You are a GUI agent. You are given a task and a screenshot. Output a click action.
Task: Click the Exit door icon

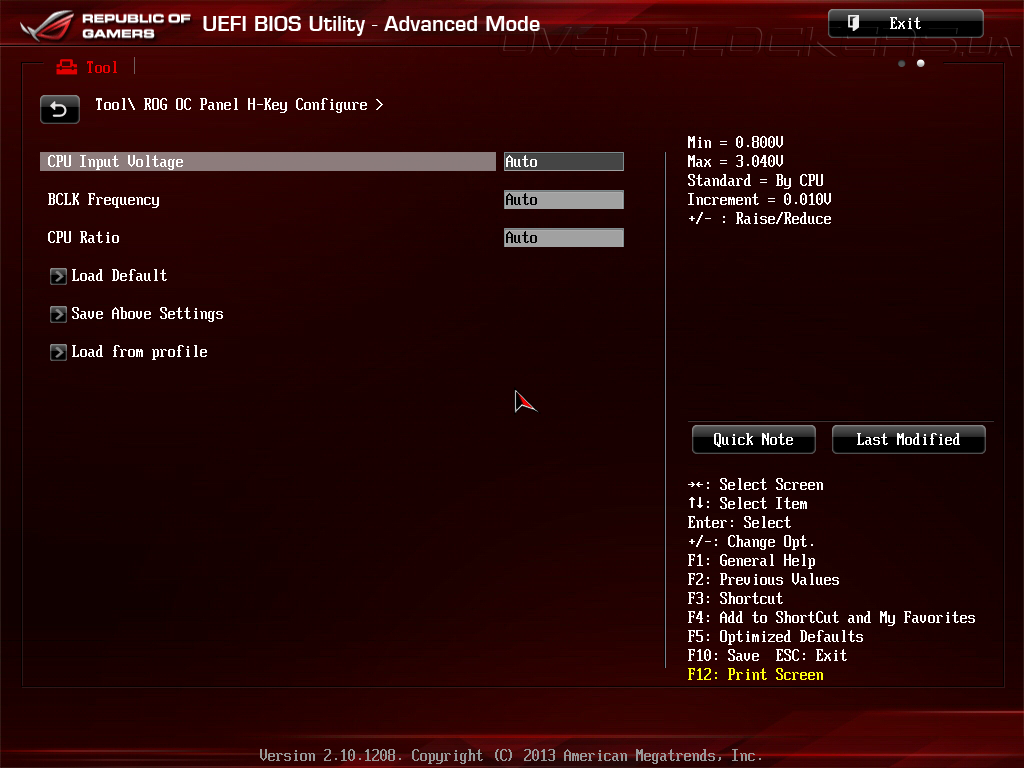[853, 23]
